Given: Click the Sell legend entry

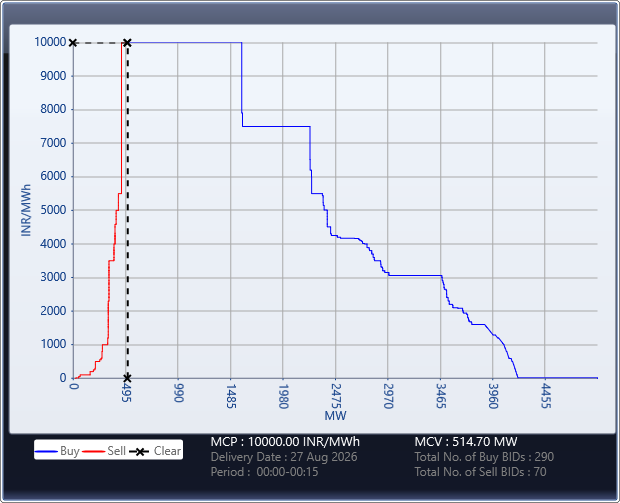Looking at the screenshot, I should (x=104, y=451).
